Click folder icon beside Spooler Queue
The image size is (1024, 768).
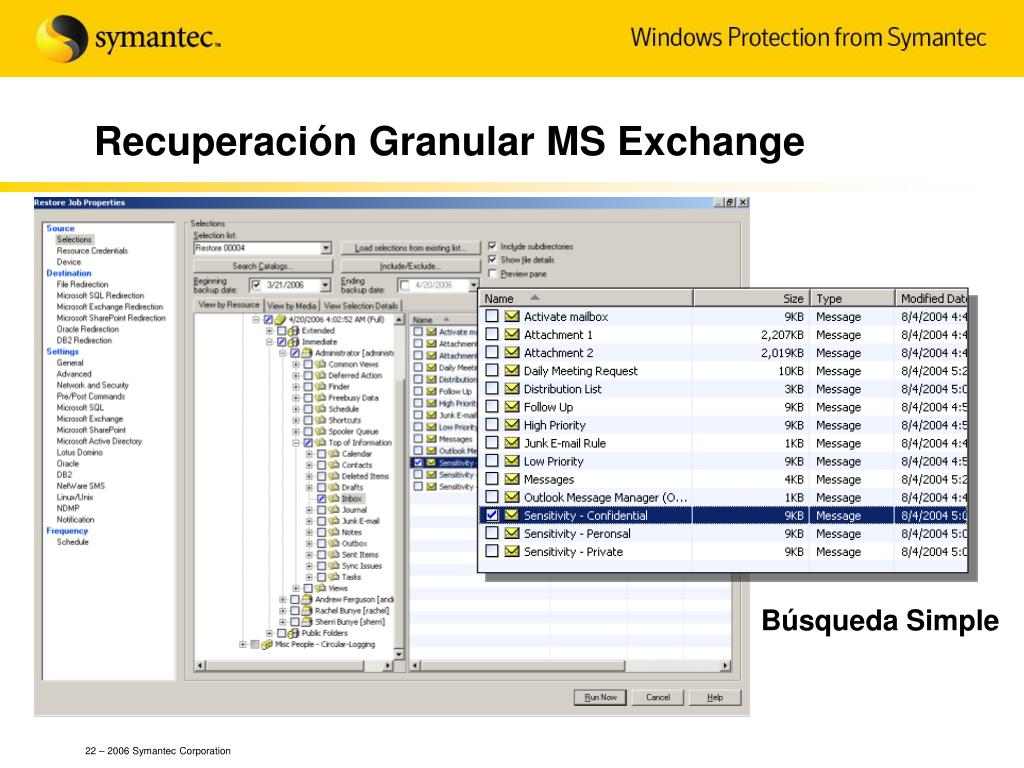pos(321,431)
